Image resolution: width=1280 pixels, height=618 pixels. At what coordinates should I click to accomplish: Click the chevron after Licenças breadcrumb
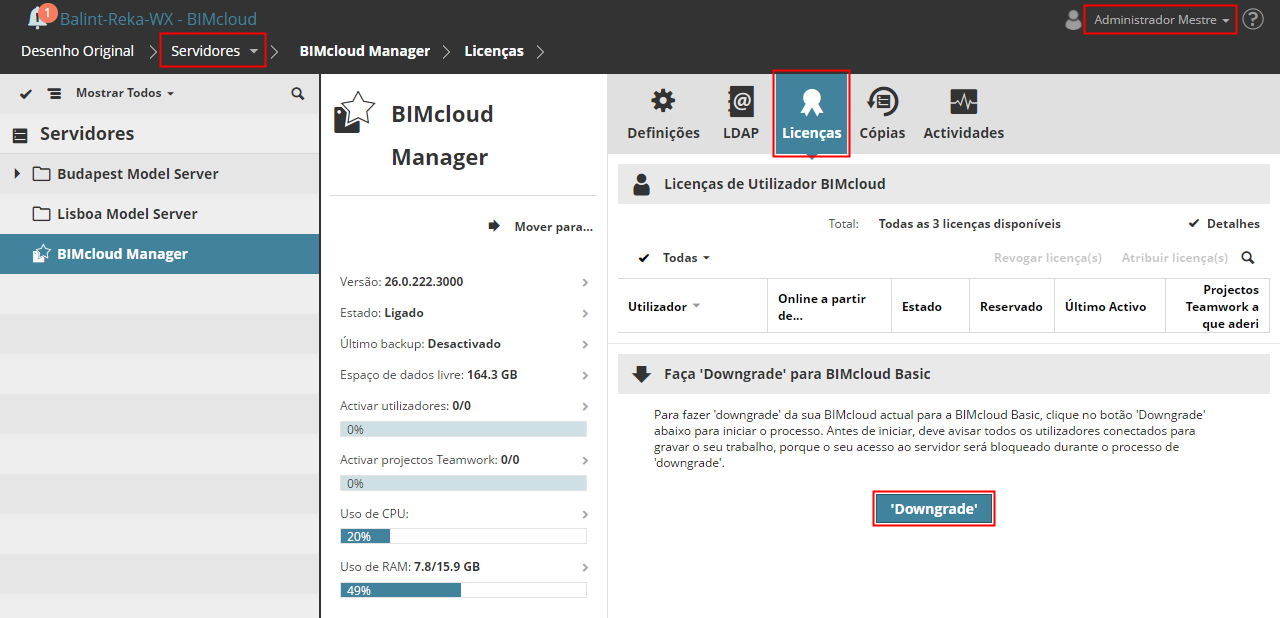click(540, 51)
